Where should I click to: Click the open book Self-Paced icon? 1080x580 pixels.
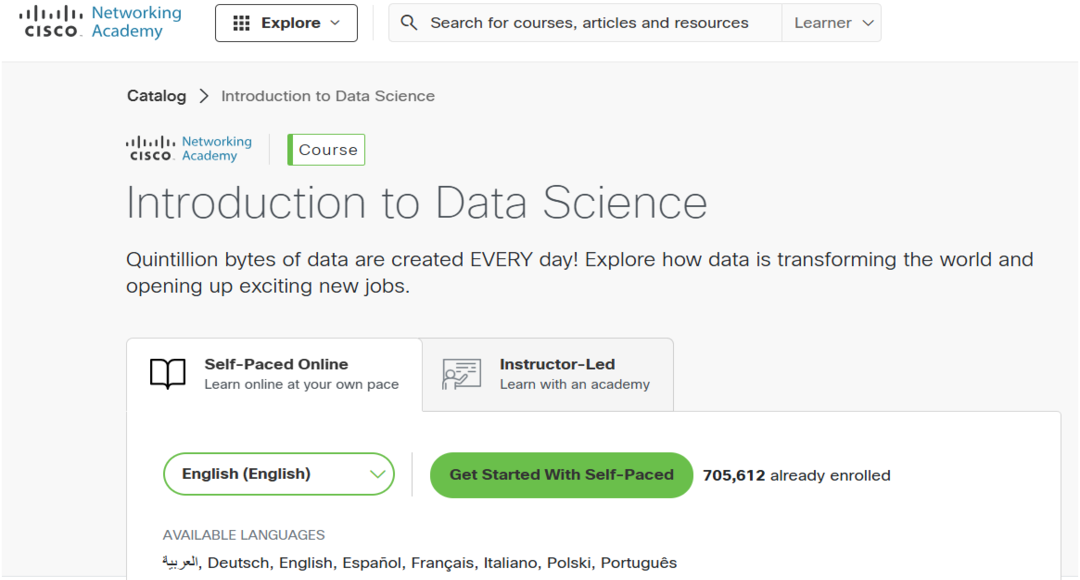(x=168, y=374)
